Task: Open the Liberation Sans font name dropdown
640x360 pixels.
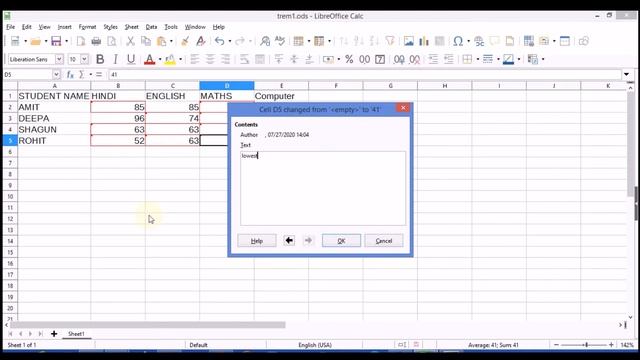Action: point(59,59)
